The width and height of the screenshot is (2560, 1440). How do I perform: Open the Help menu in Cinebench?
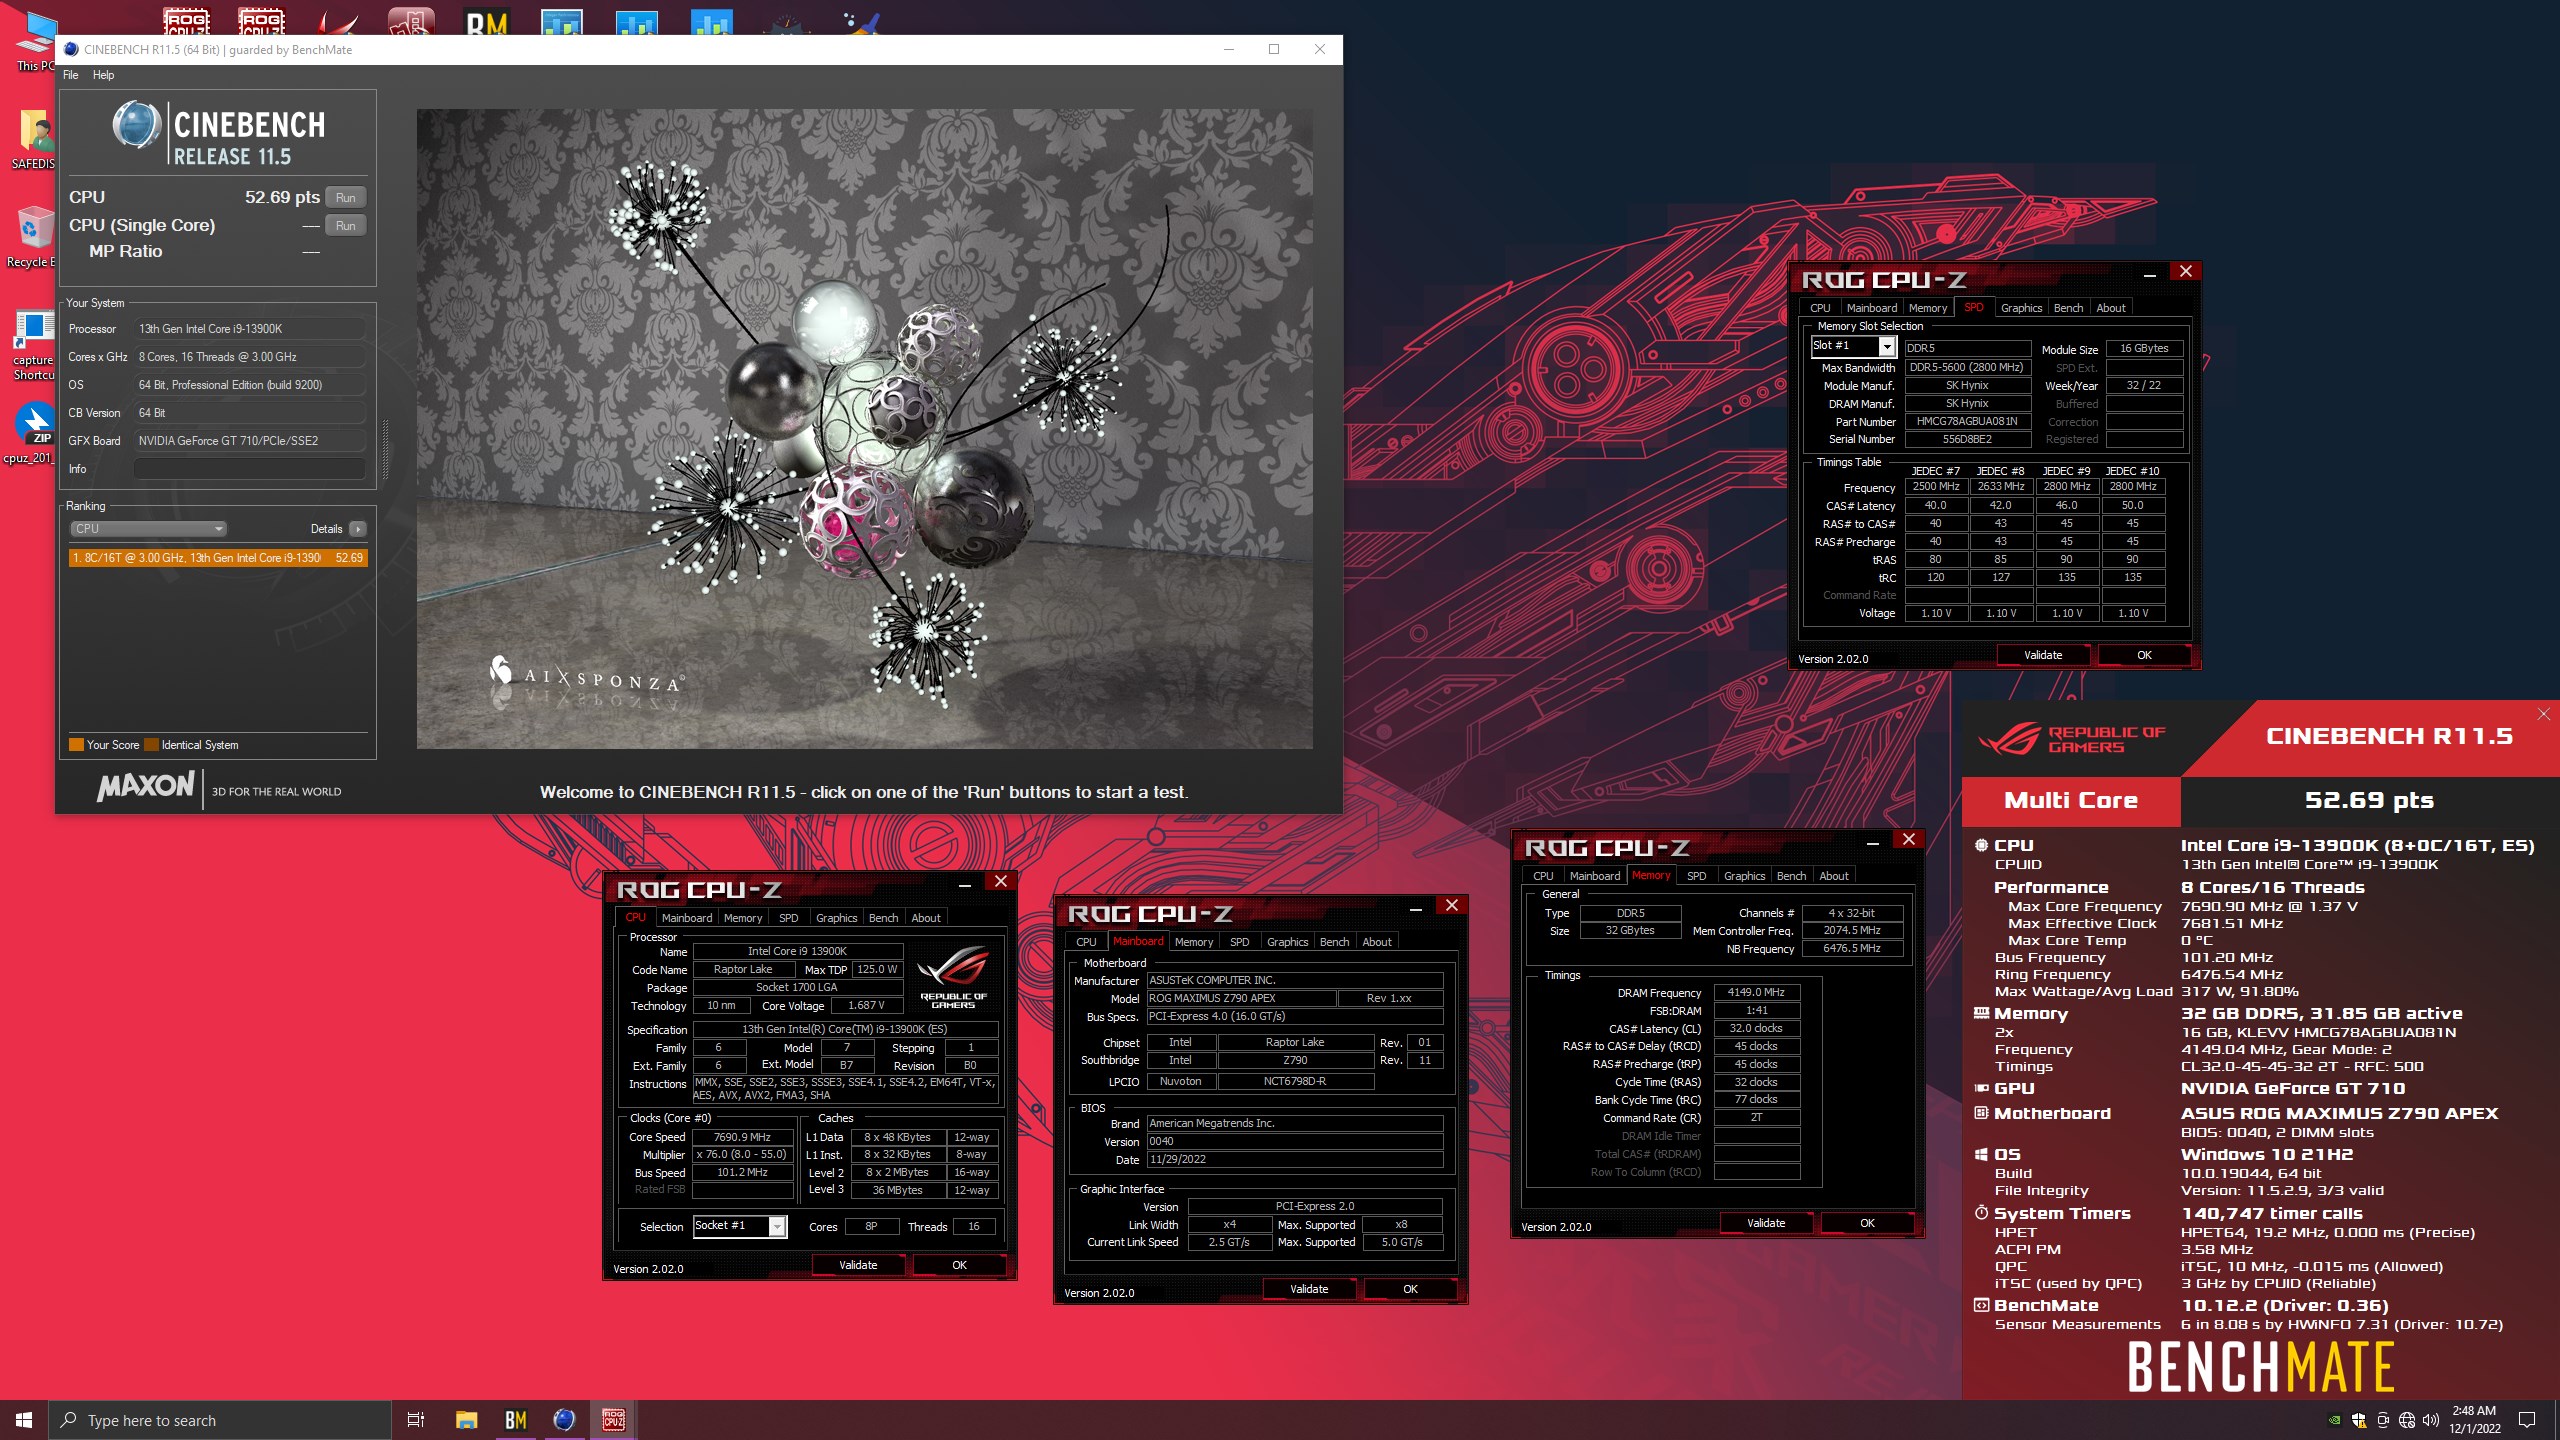(104, 75)
